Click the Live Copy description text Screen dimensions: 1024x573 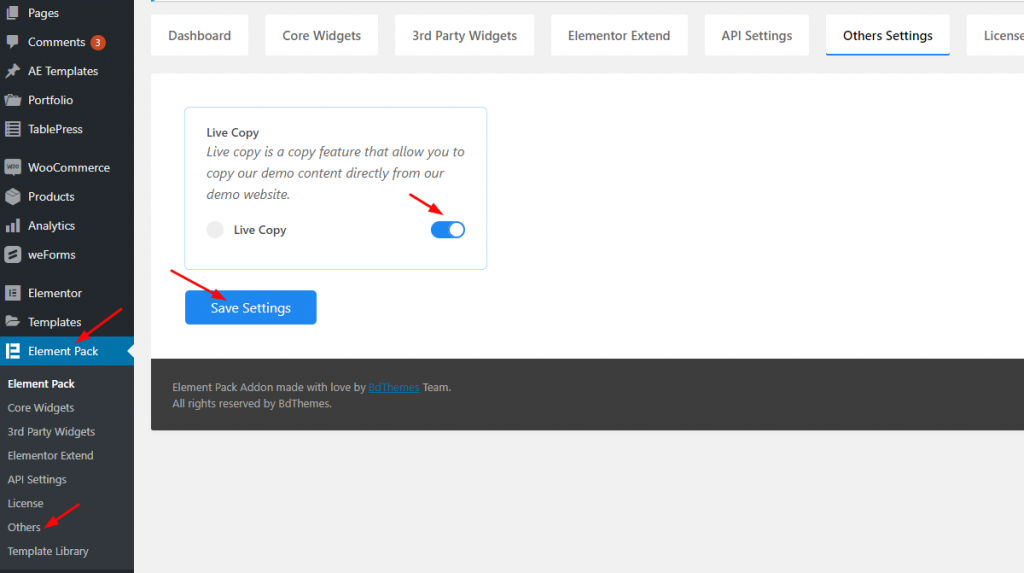pos(335,173)
